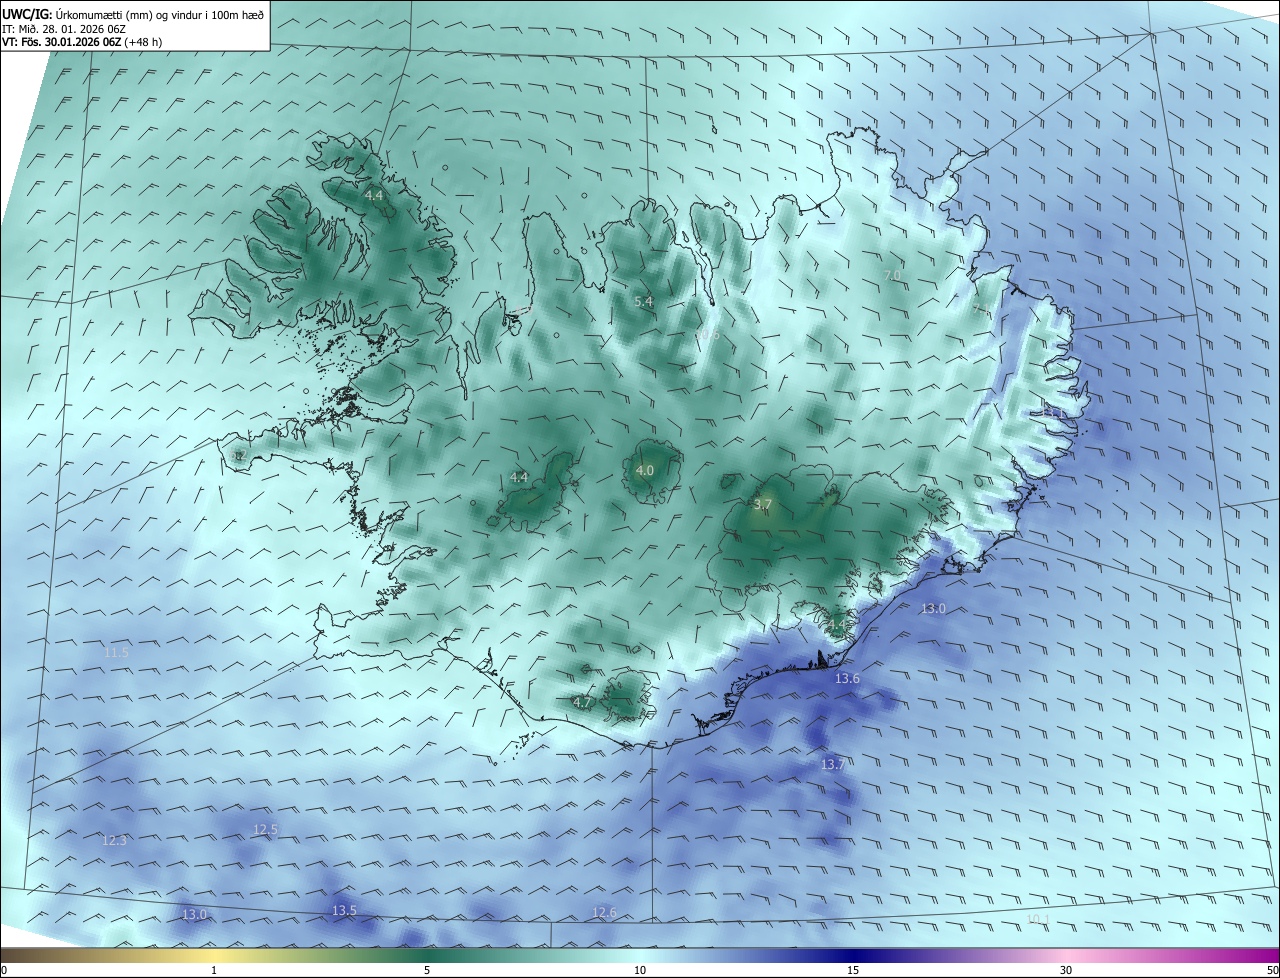1280x978 pixels.
Task: Click the "11.5" value label over the ocean
Action: coord(116,653)
